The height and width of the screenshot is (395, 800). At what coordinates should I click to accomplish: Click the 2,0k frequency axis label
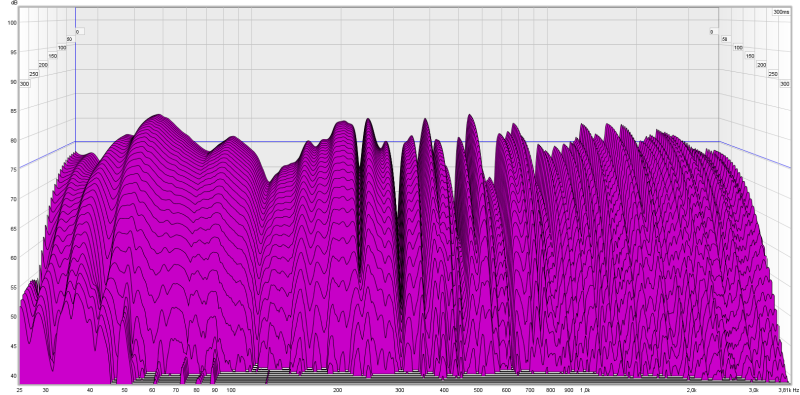[x=691, y=390]
